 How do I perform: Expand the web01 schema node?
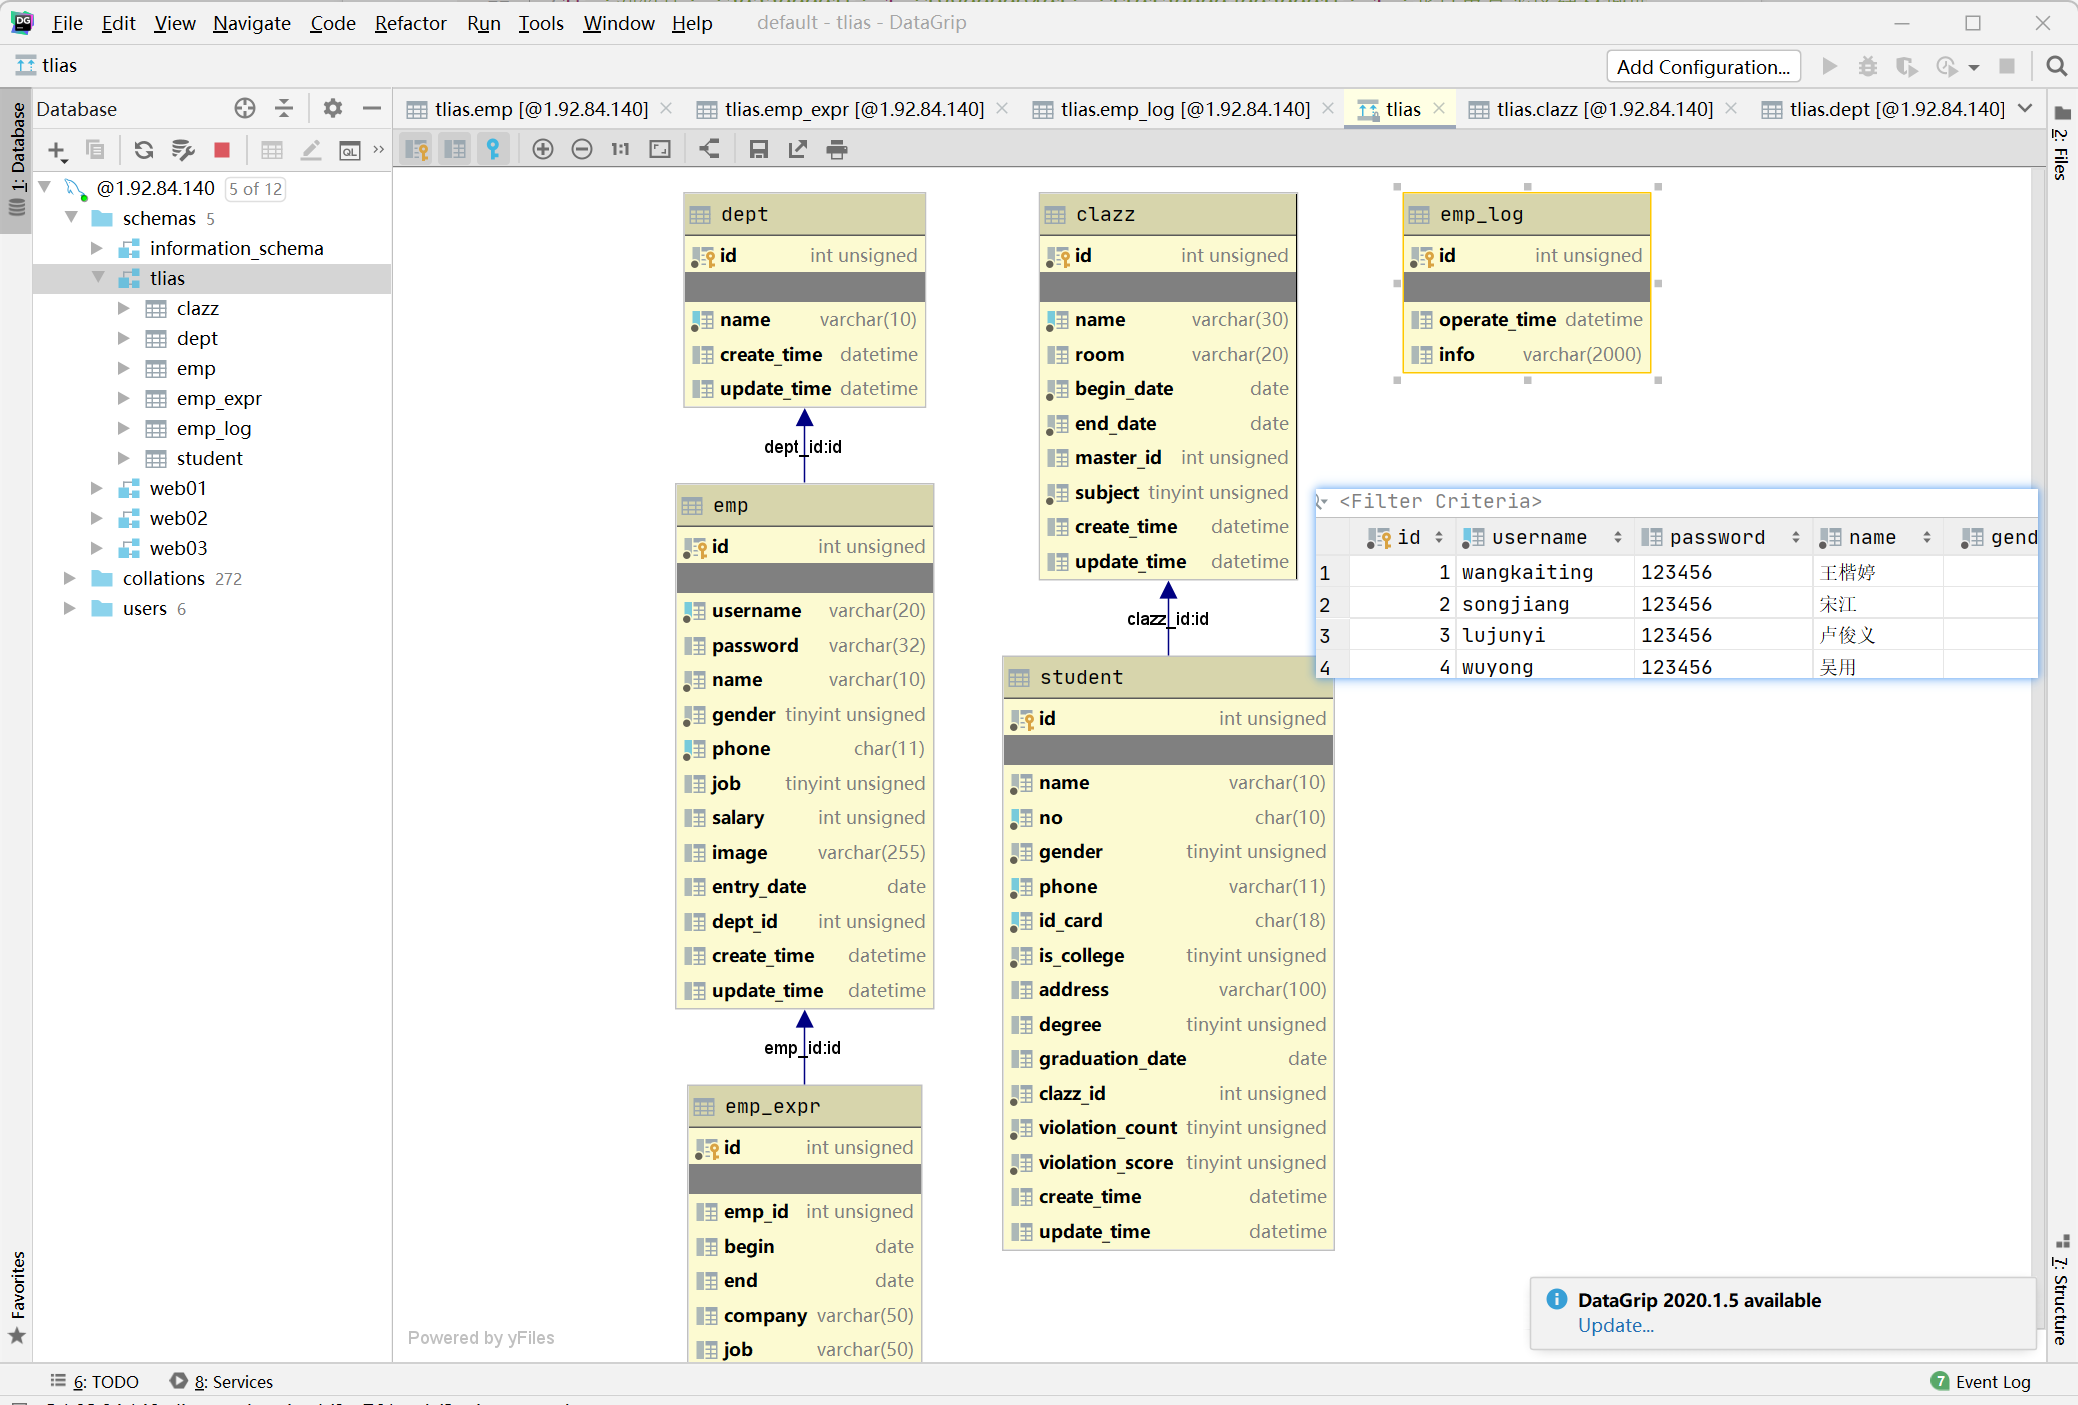coord(97,489)
